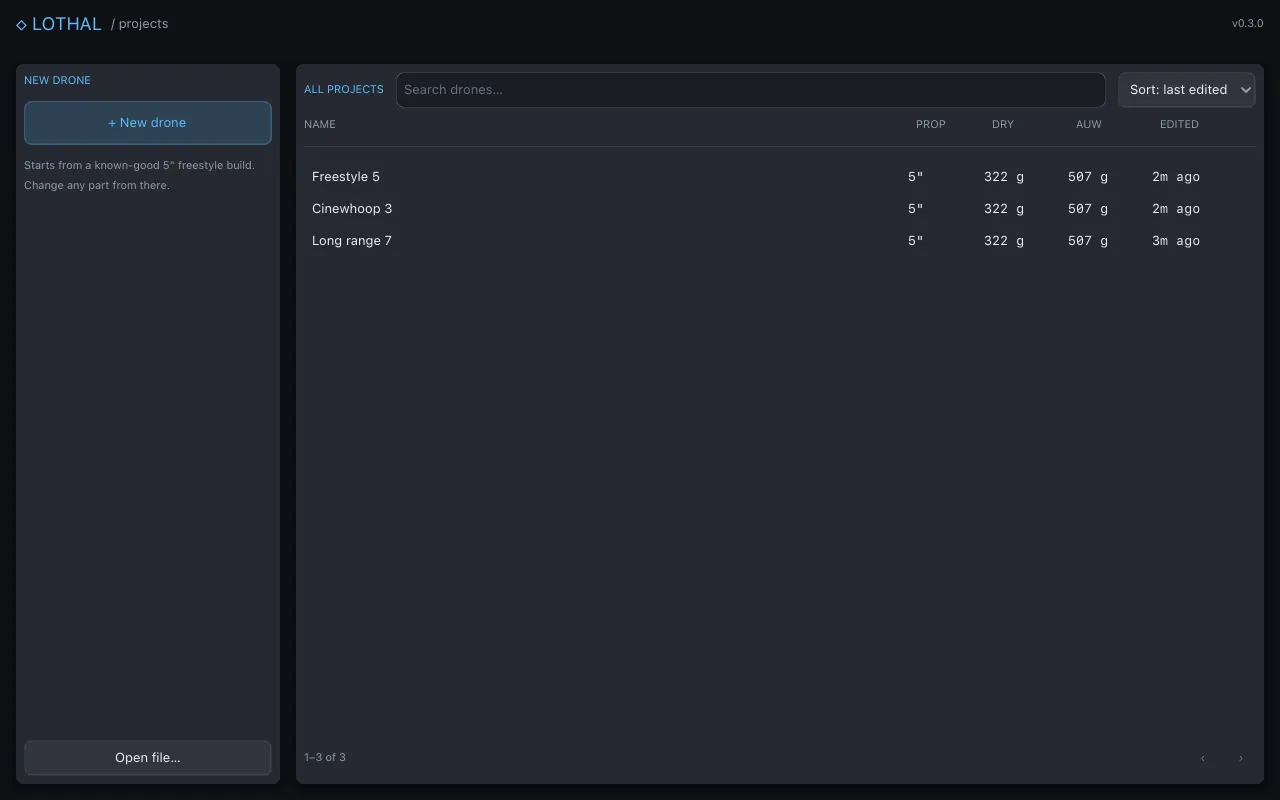Click the NAME column header
Screen dimensions: 1280x800
click(320, 124)
